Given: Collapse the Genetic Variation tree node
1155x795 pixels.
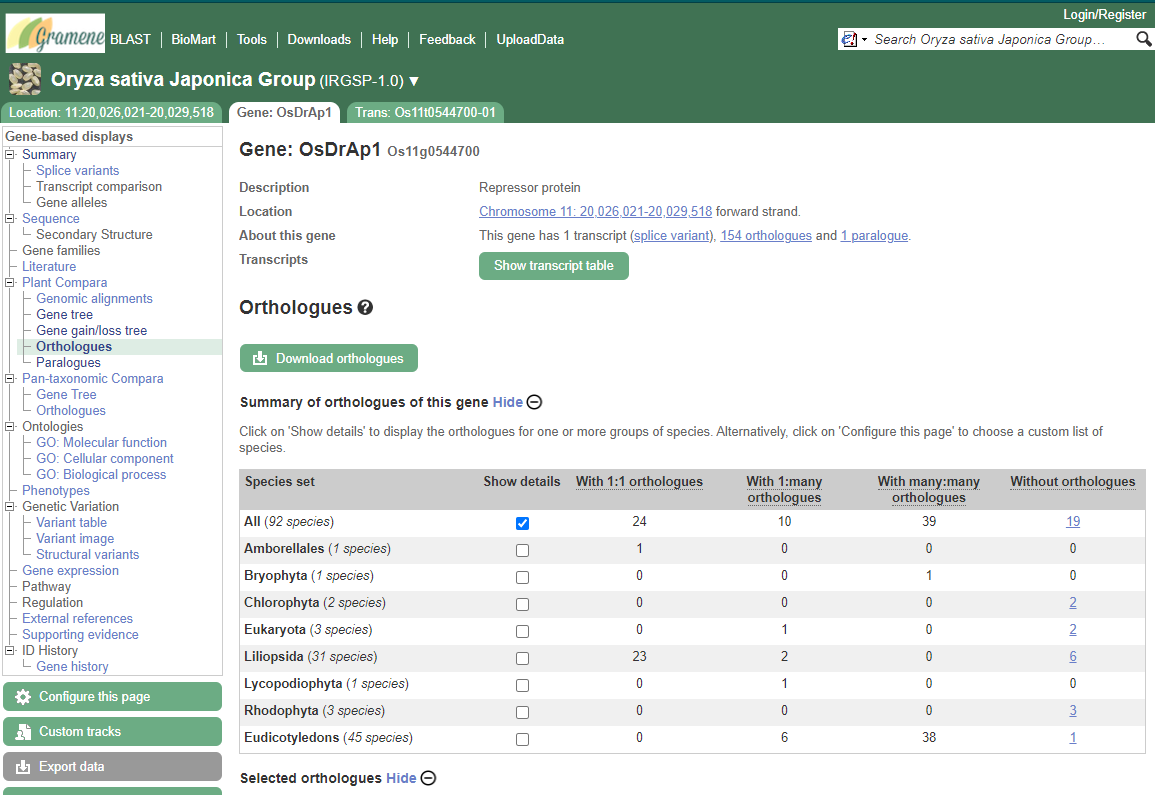Looking at the screenshot, I should point(10,507).
